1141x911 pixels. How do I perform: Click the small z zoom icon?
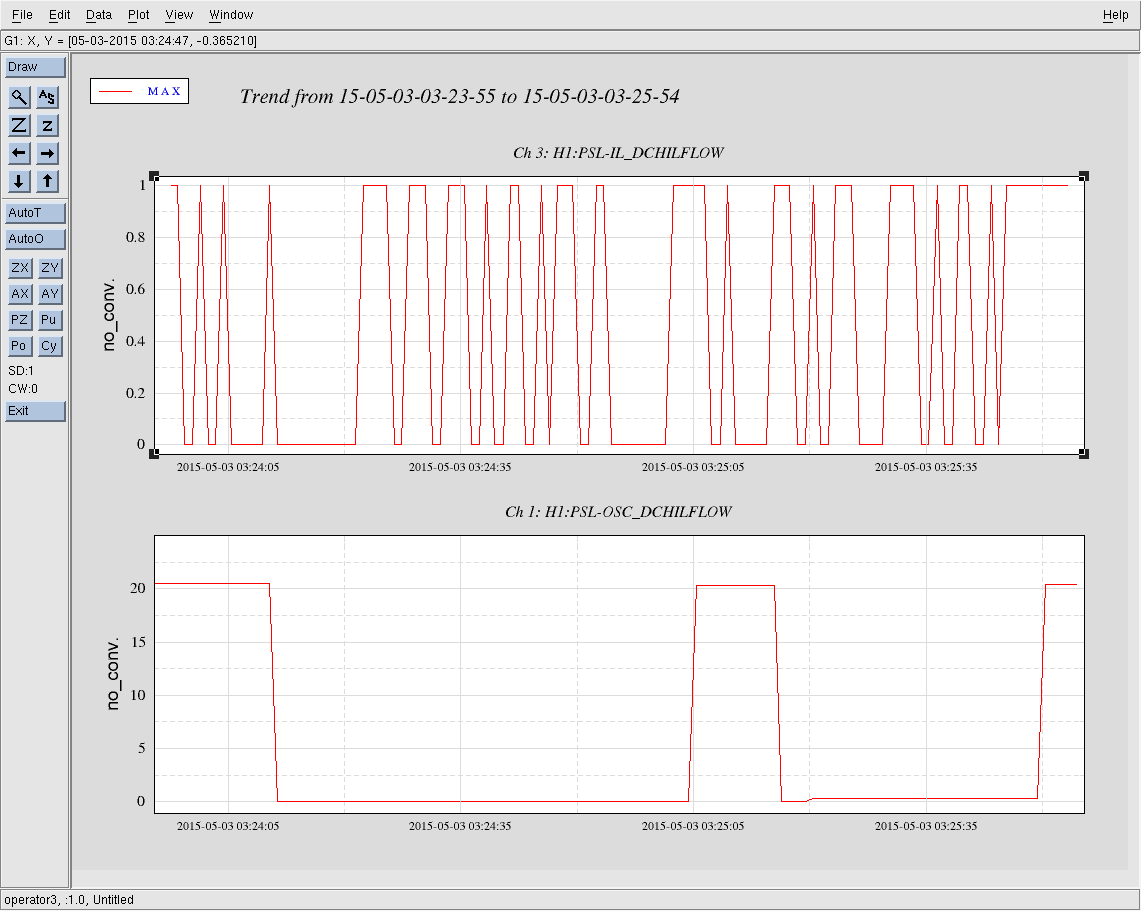point(47,125)
